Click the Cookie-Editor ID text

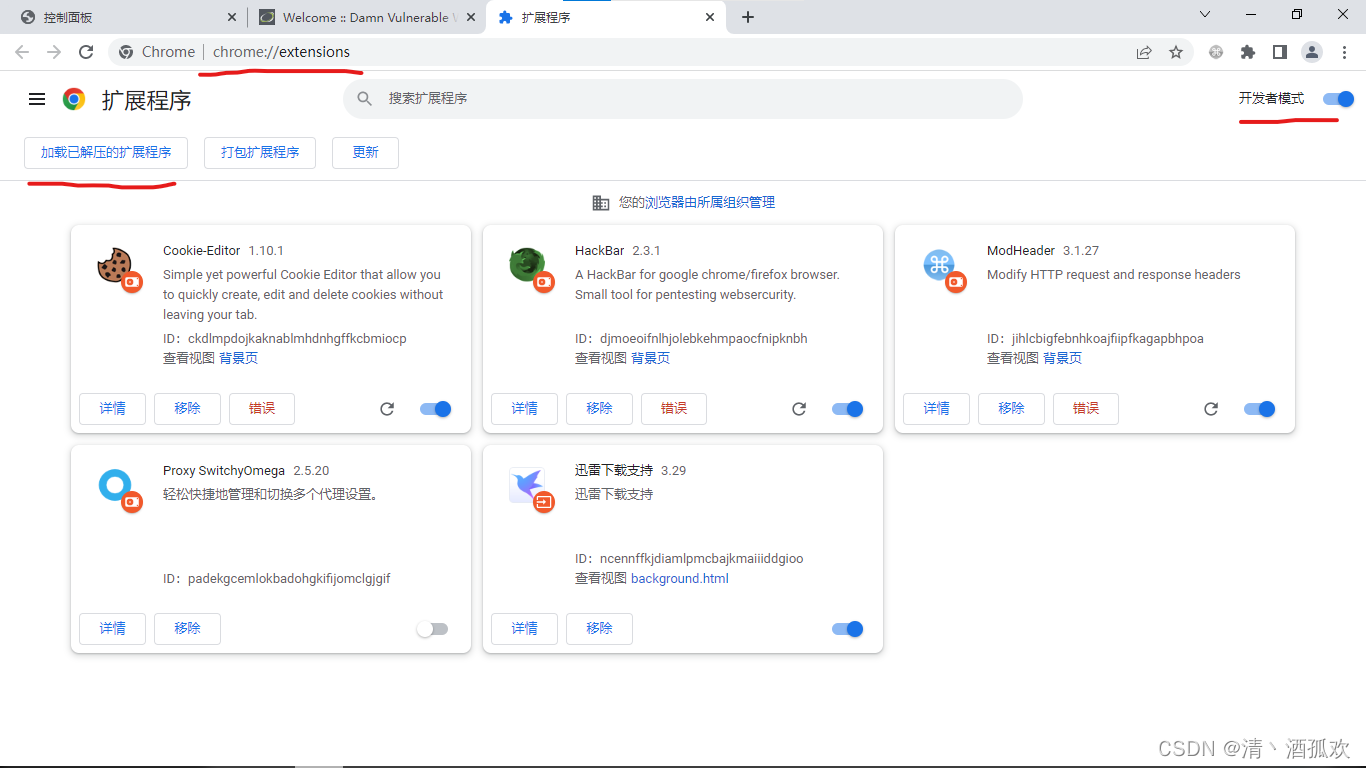(285, 339)
